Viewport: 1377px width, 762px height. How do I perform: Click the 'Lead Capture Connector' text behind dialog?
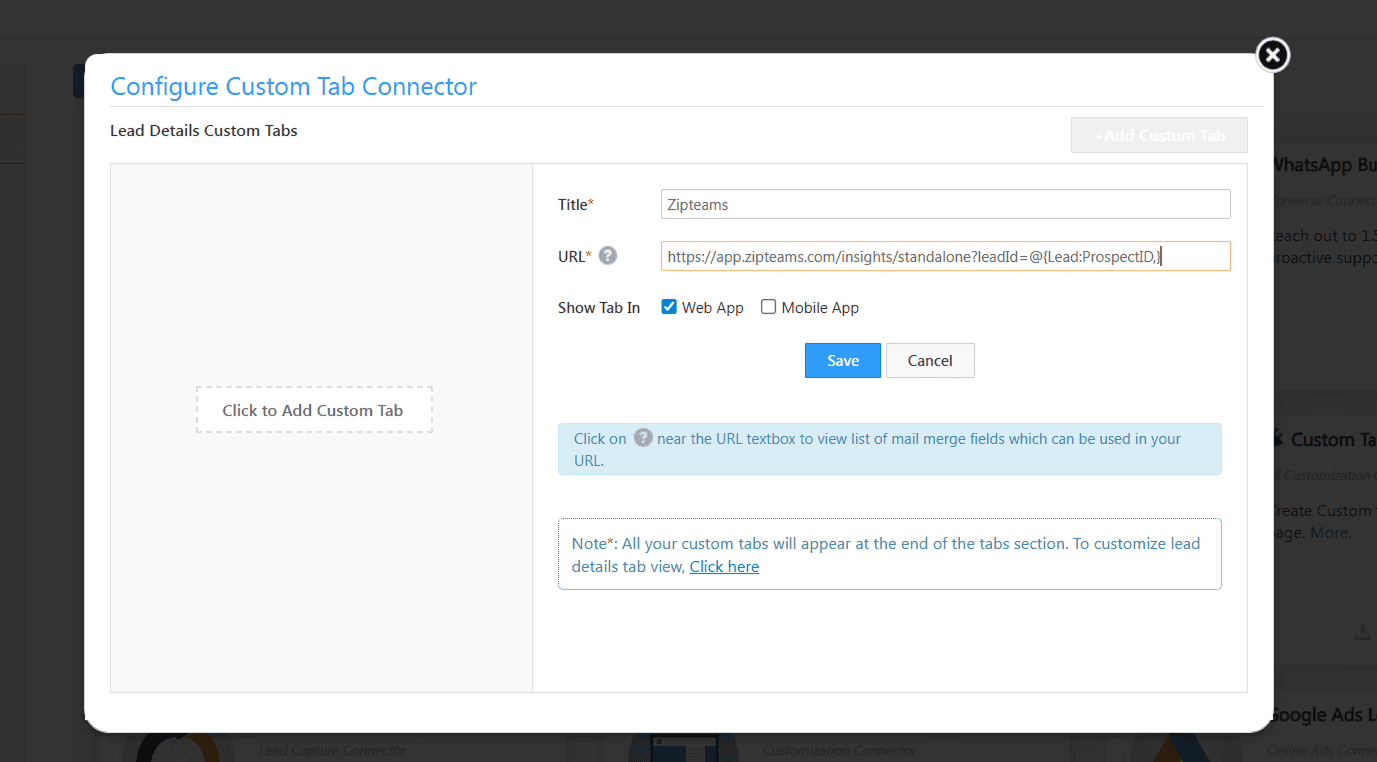(333, 750)
